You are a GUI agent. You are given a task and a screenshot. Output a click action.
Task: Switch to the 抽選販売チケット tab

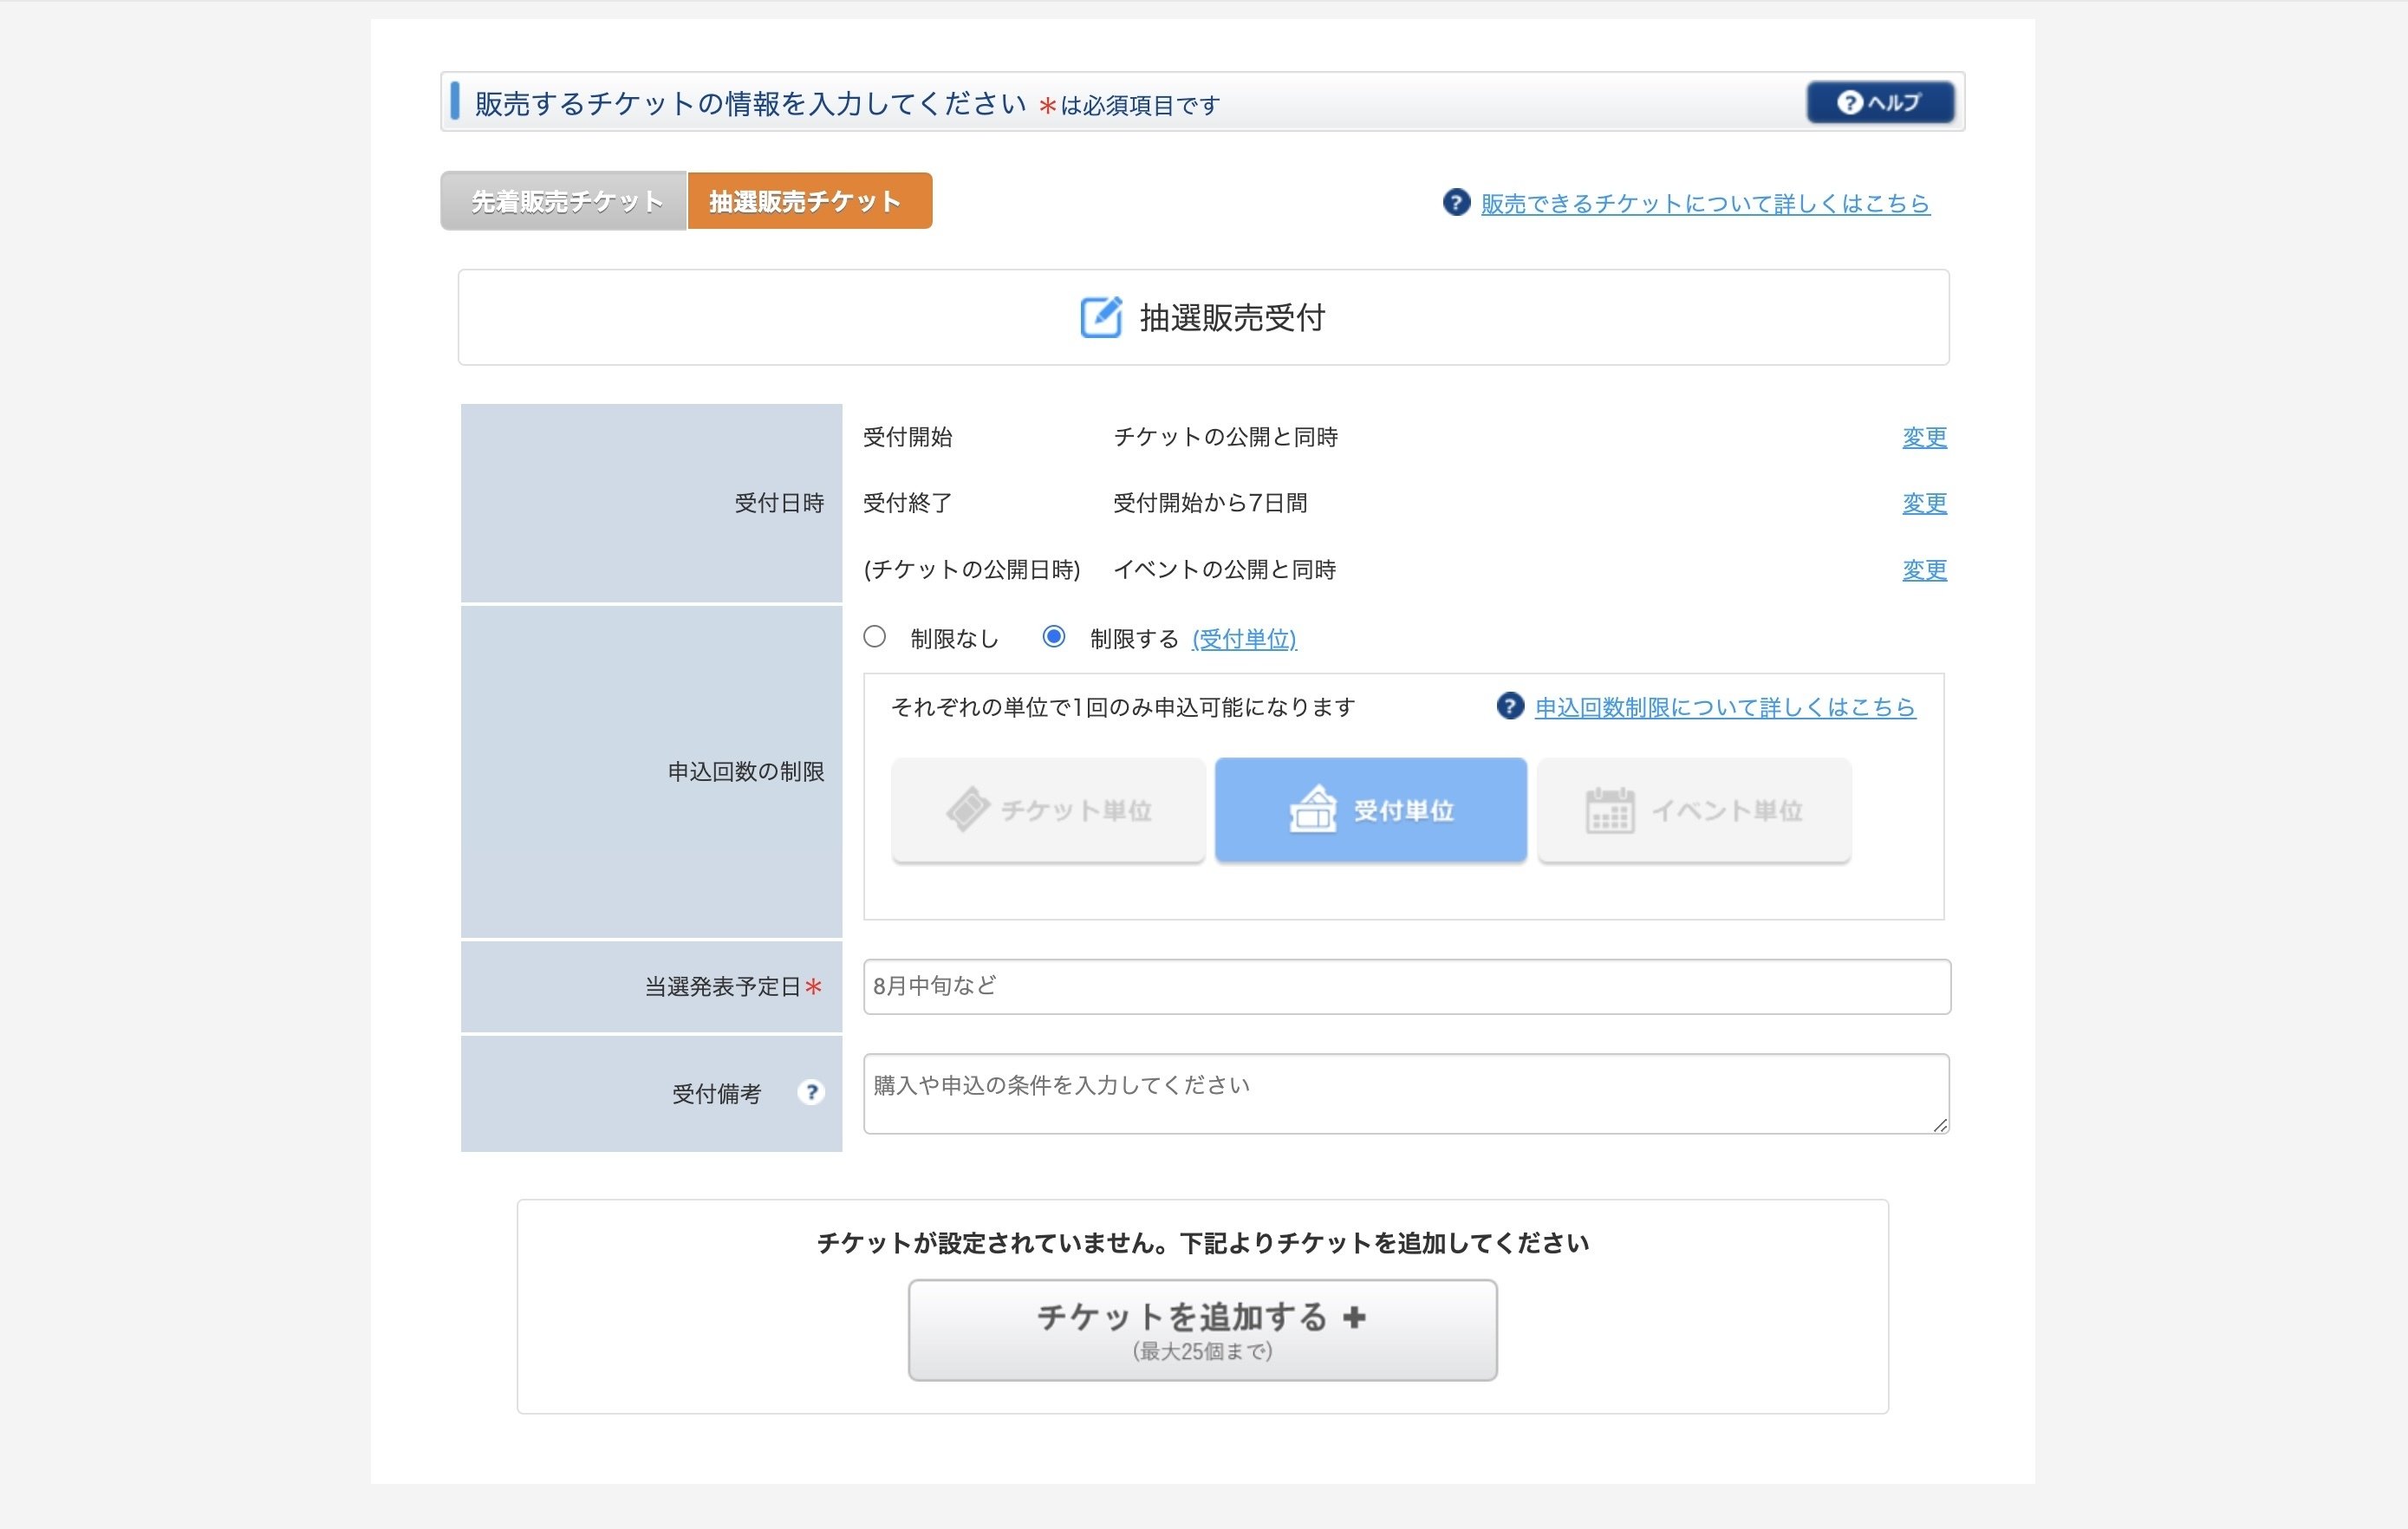[x=808, y=200]
